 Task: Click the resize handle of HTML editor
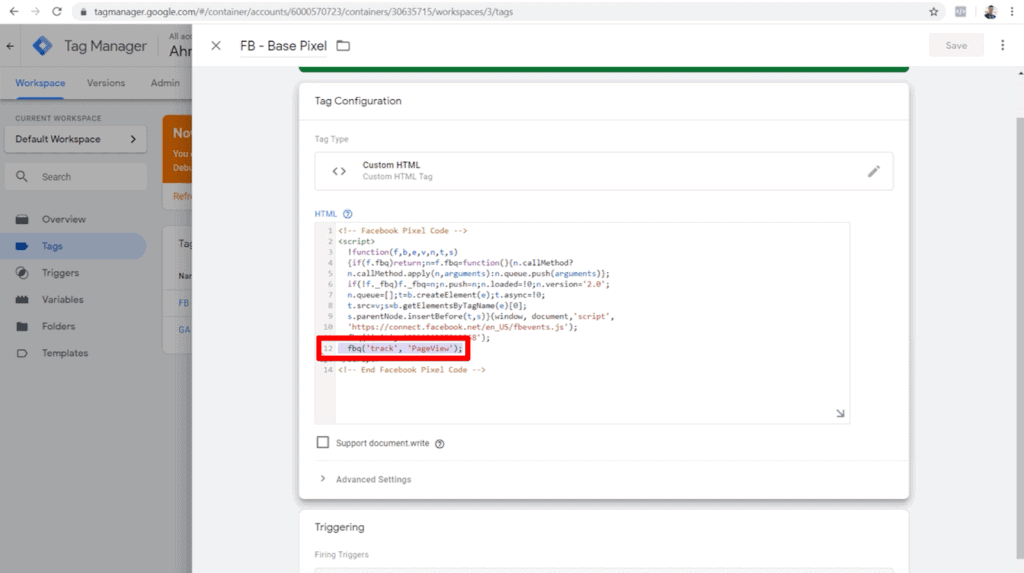click(x=840, y=414)
